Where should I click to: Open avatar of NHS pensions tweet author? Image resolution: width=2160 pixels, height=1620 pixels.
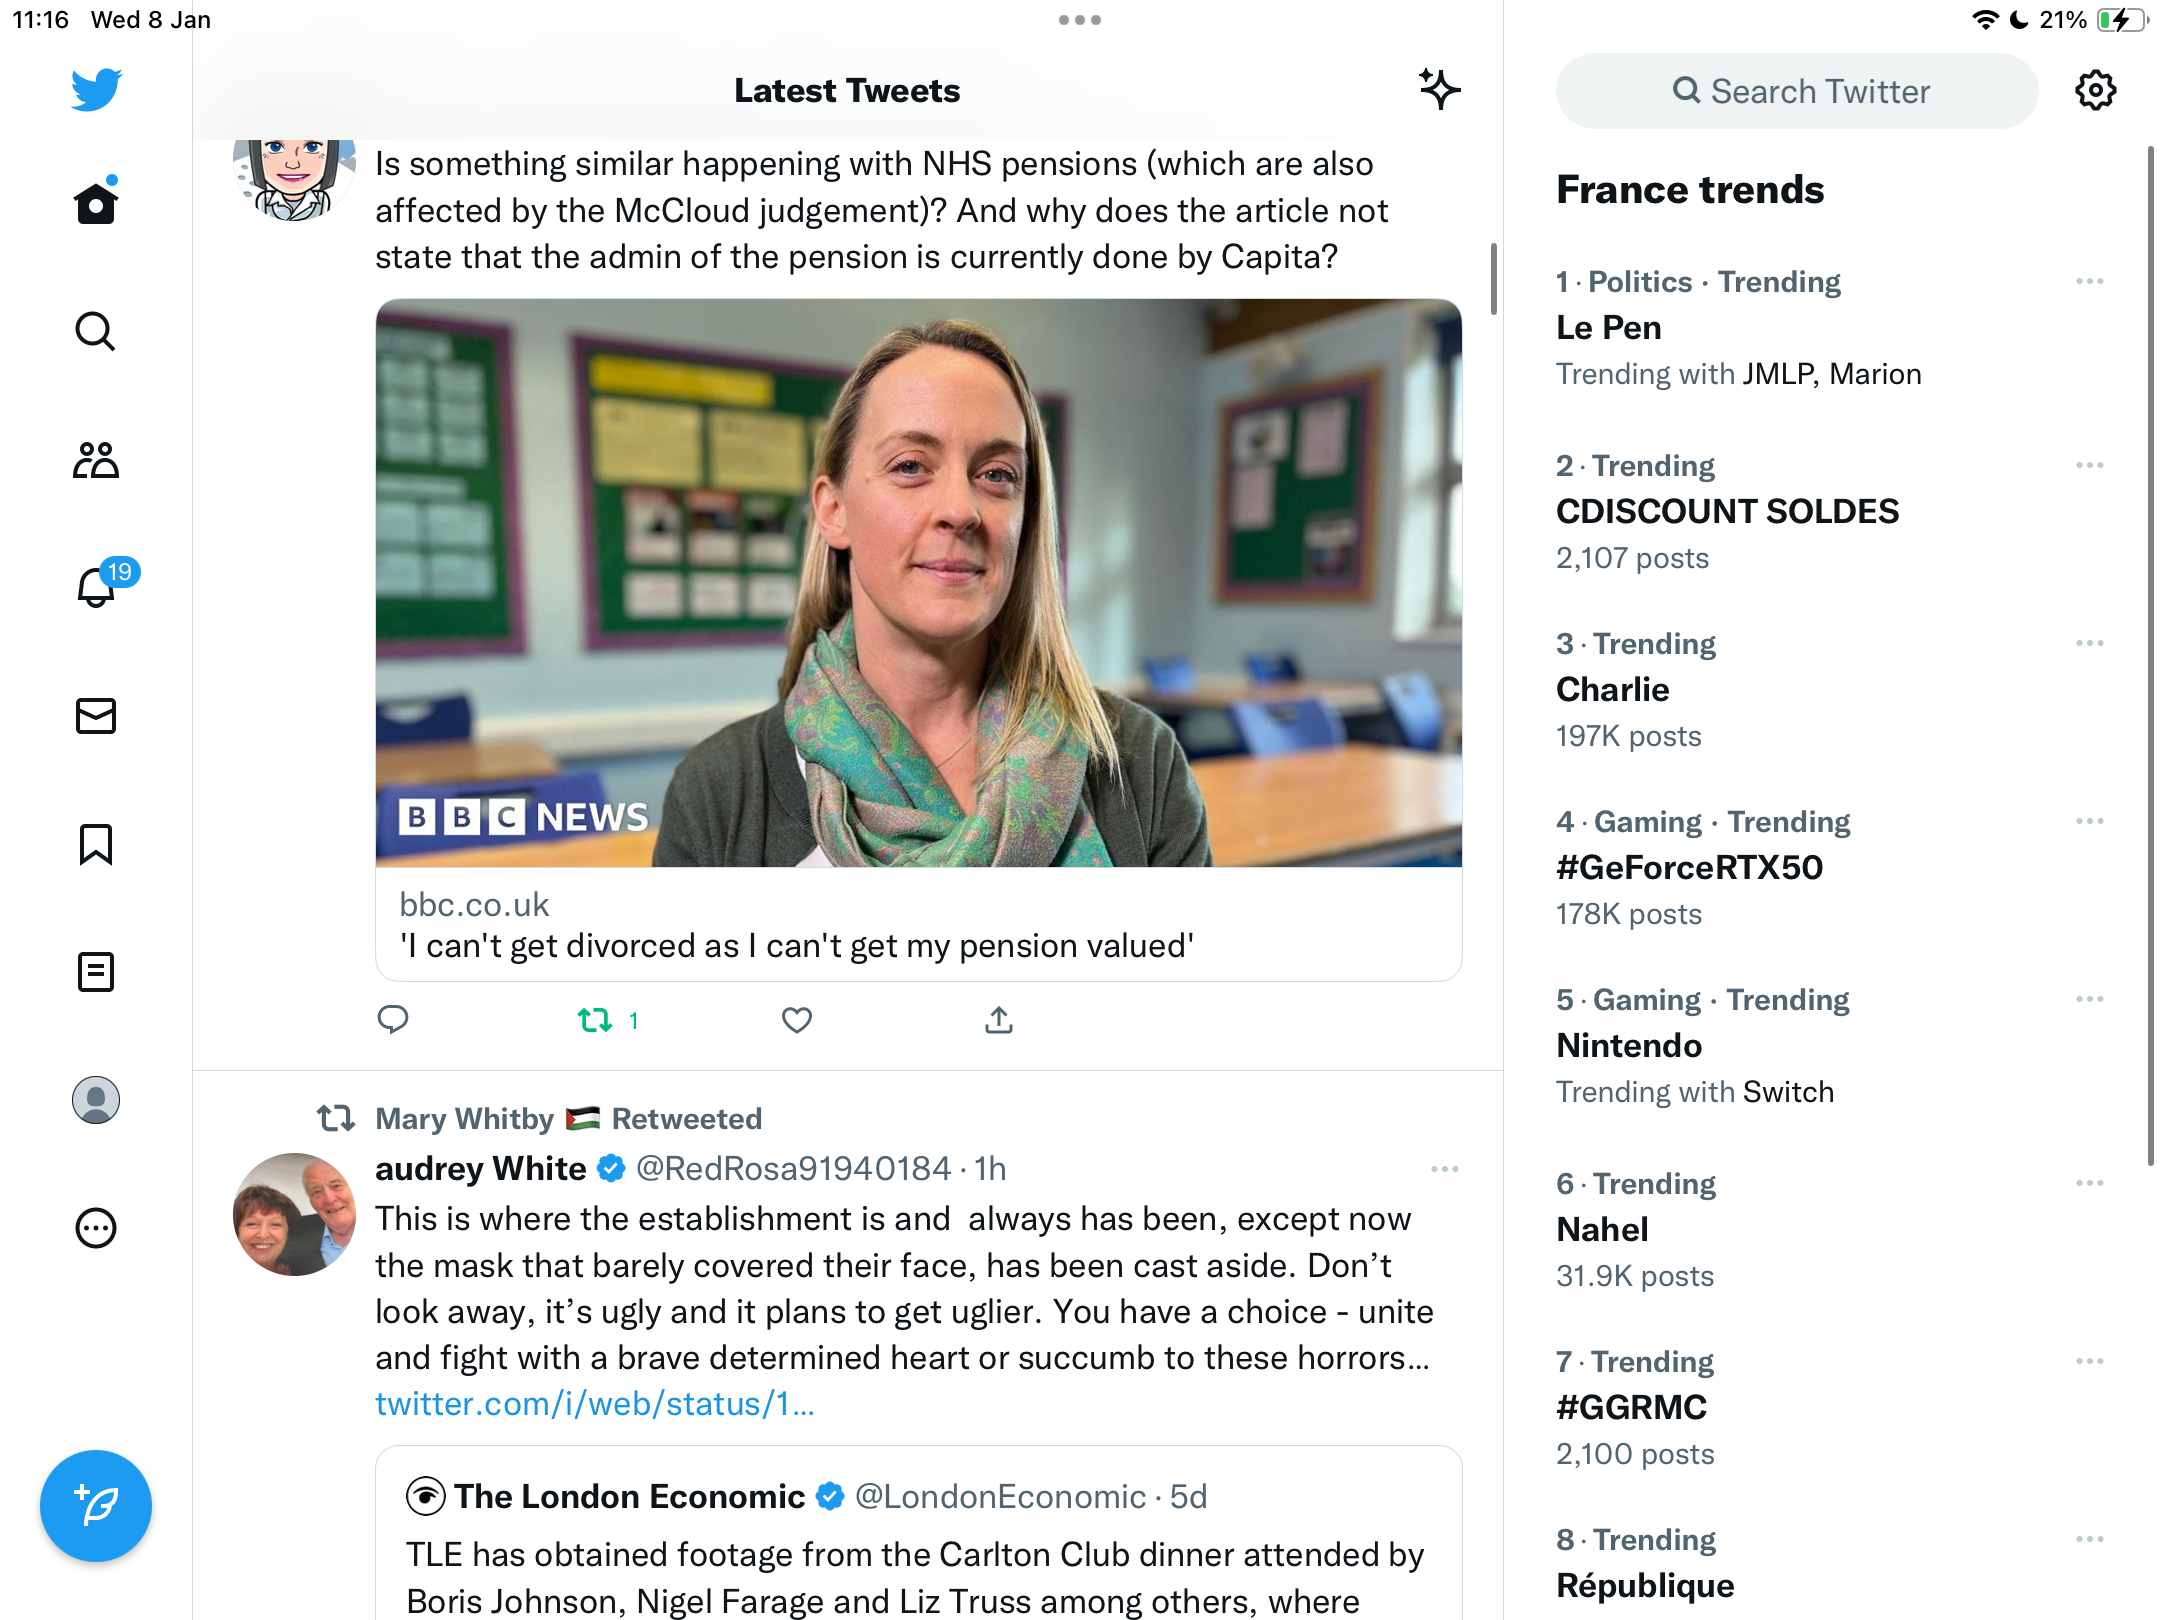[x=294, y=180]
